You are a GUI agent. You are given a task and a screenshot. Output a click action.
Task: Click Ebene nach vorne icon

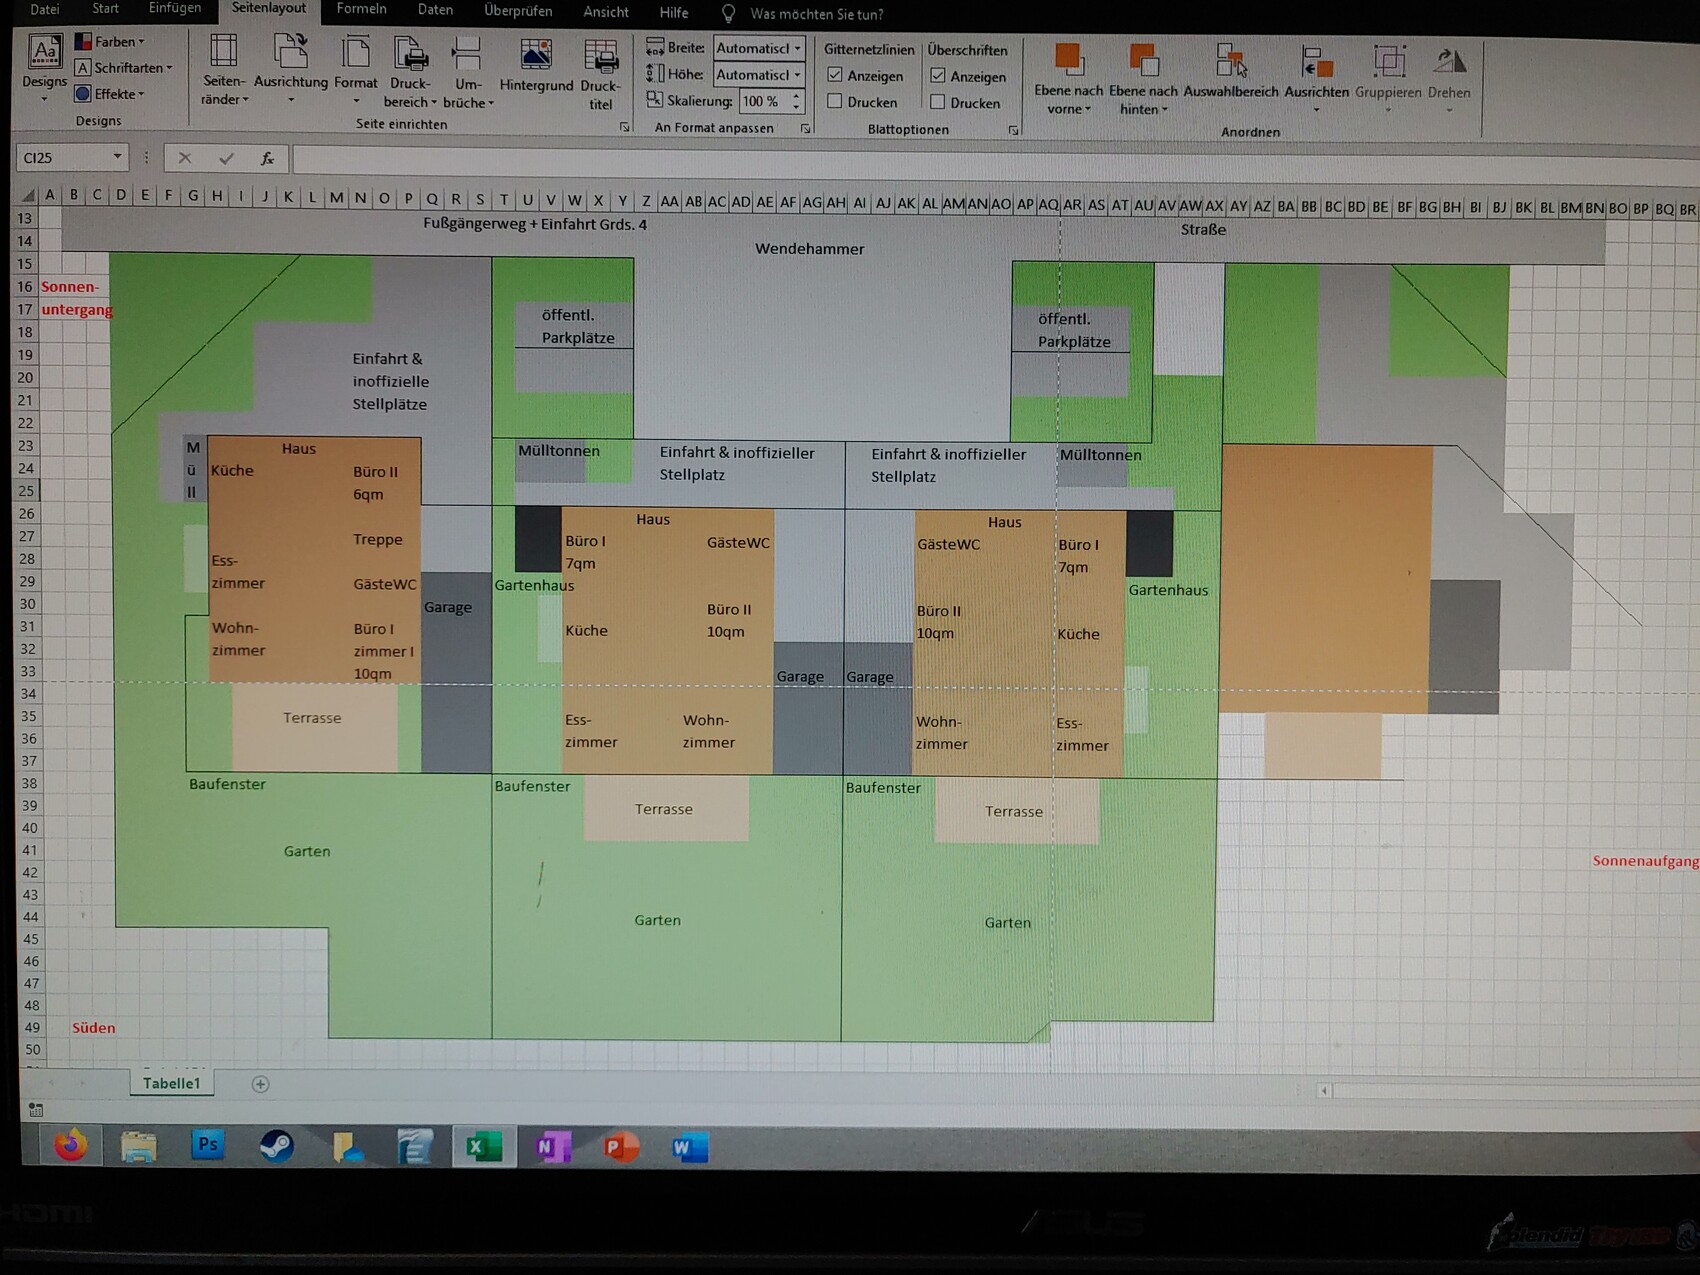pos(1068,60)
